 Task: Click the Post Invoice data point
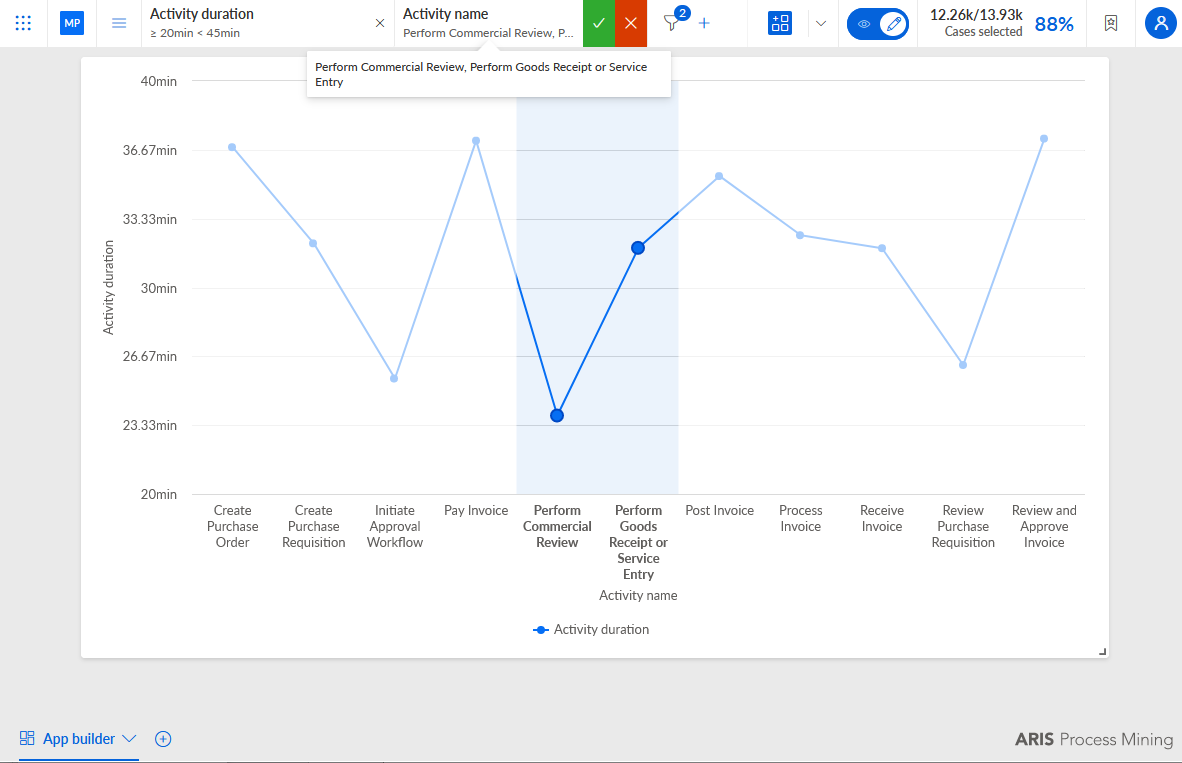click(719, 176)
